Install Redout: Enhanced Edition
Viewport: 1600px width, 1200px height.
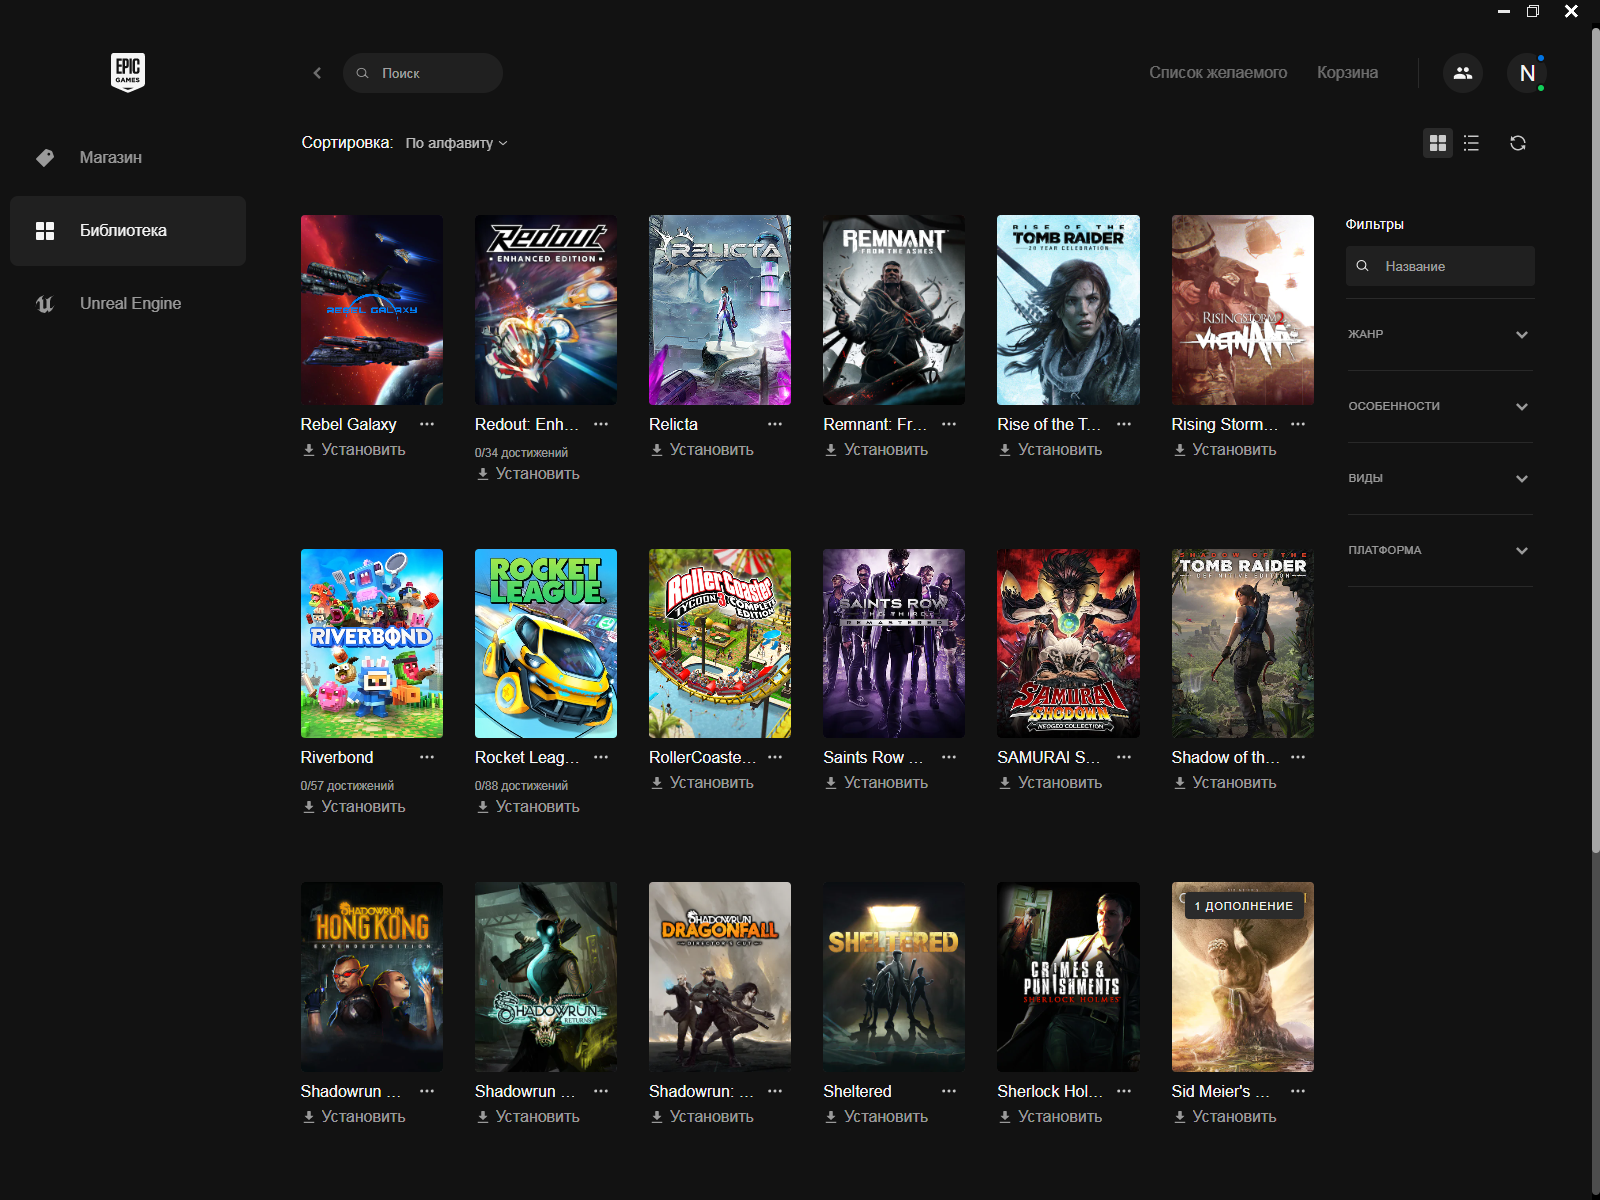(x=528, y=474)
